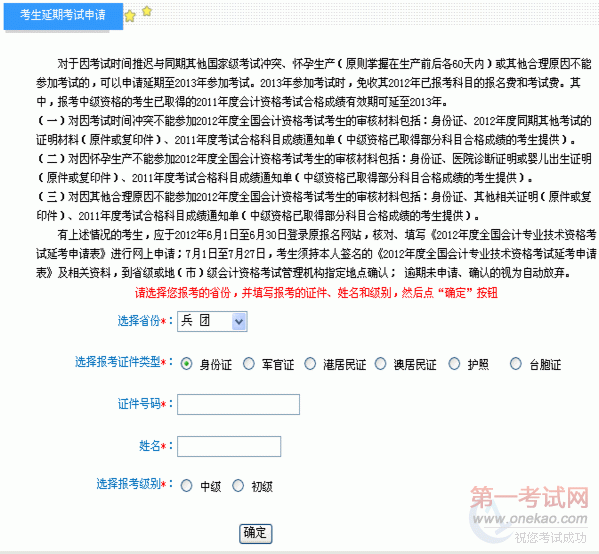
Task: Open the 考生延期考试申请 tab
Action: click(63, 16)
